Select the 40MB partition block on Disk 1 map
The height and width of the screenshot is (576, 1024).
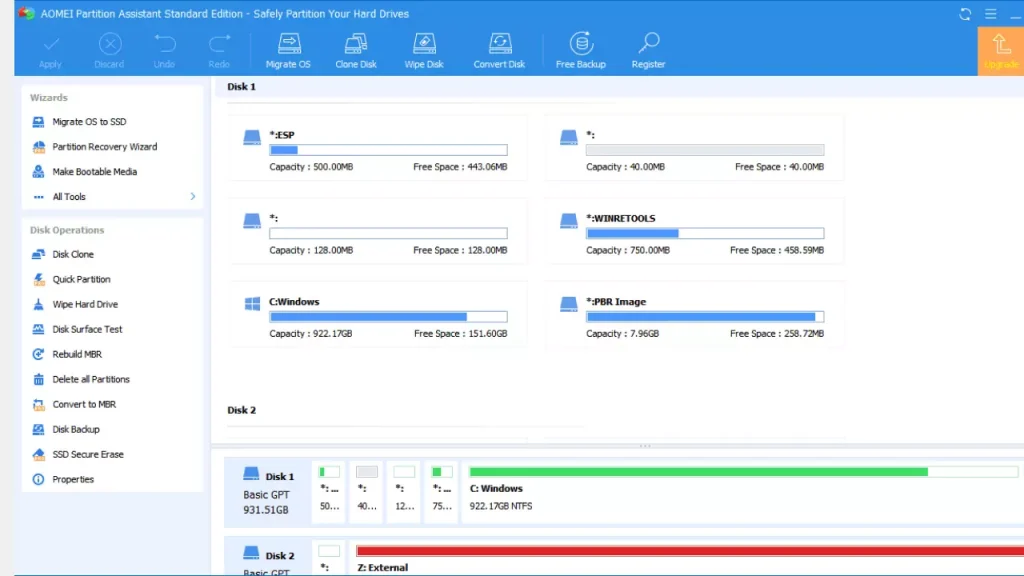coord(366,492)
